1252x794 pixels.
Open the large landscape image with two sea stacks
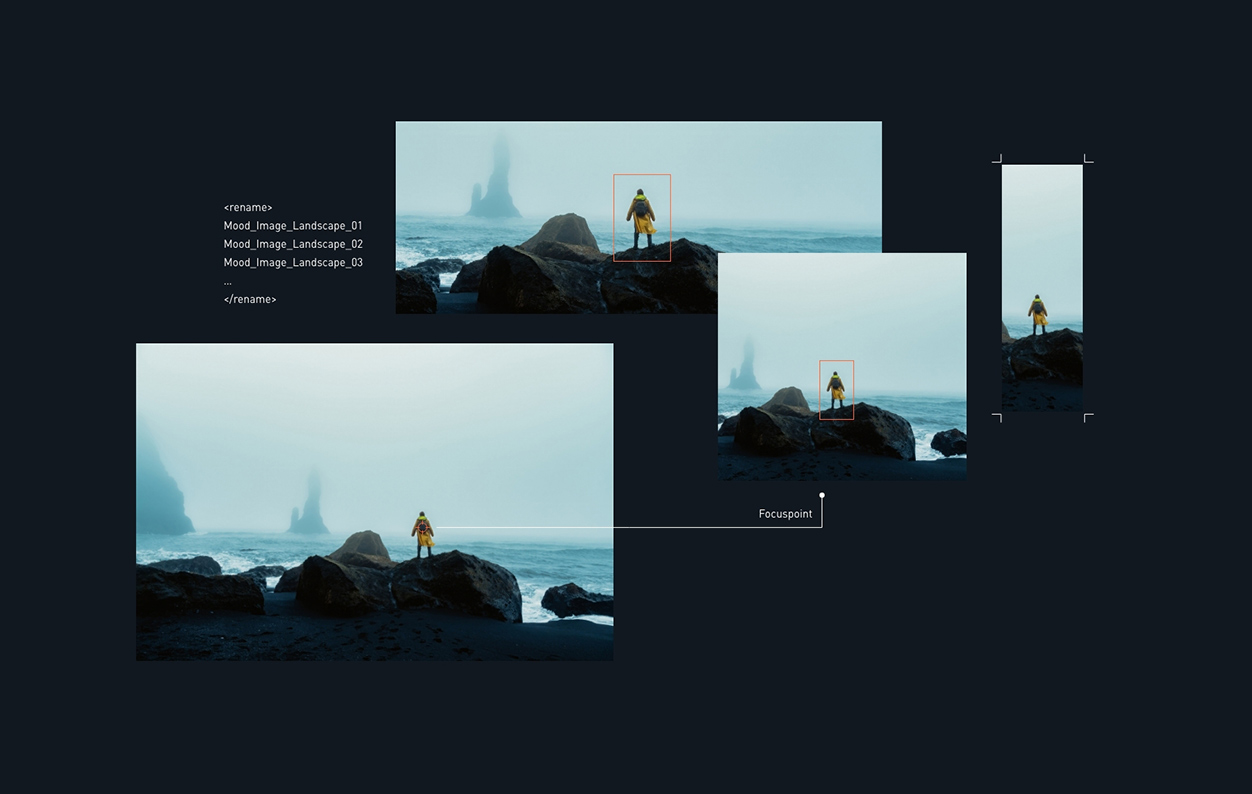375,502
